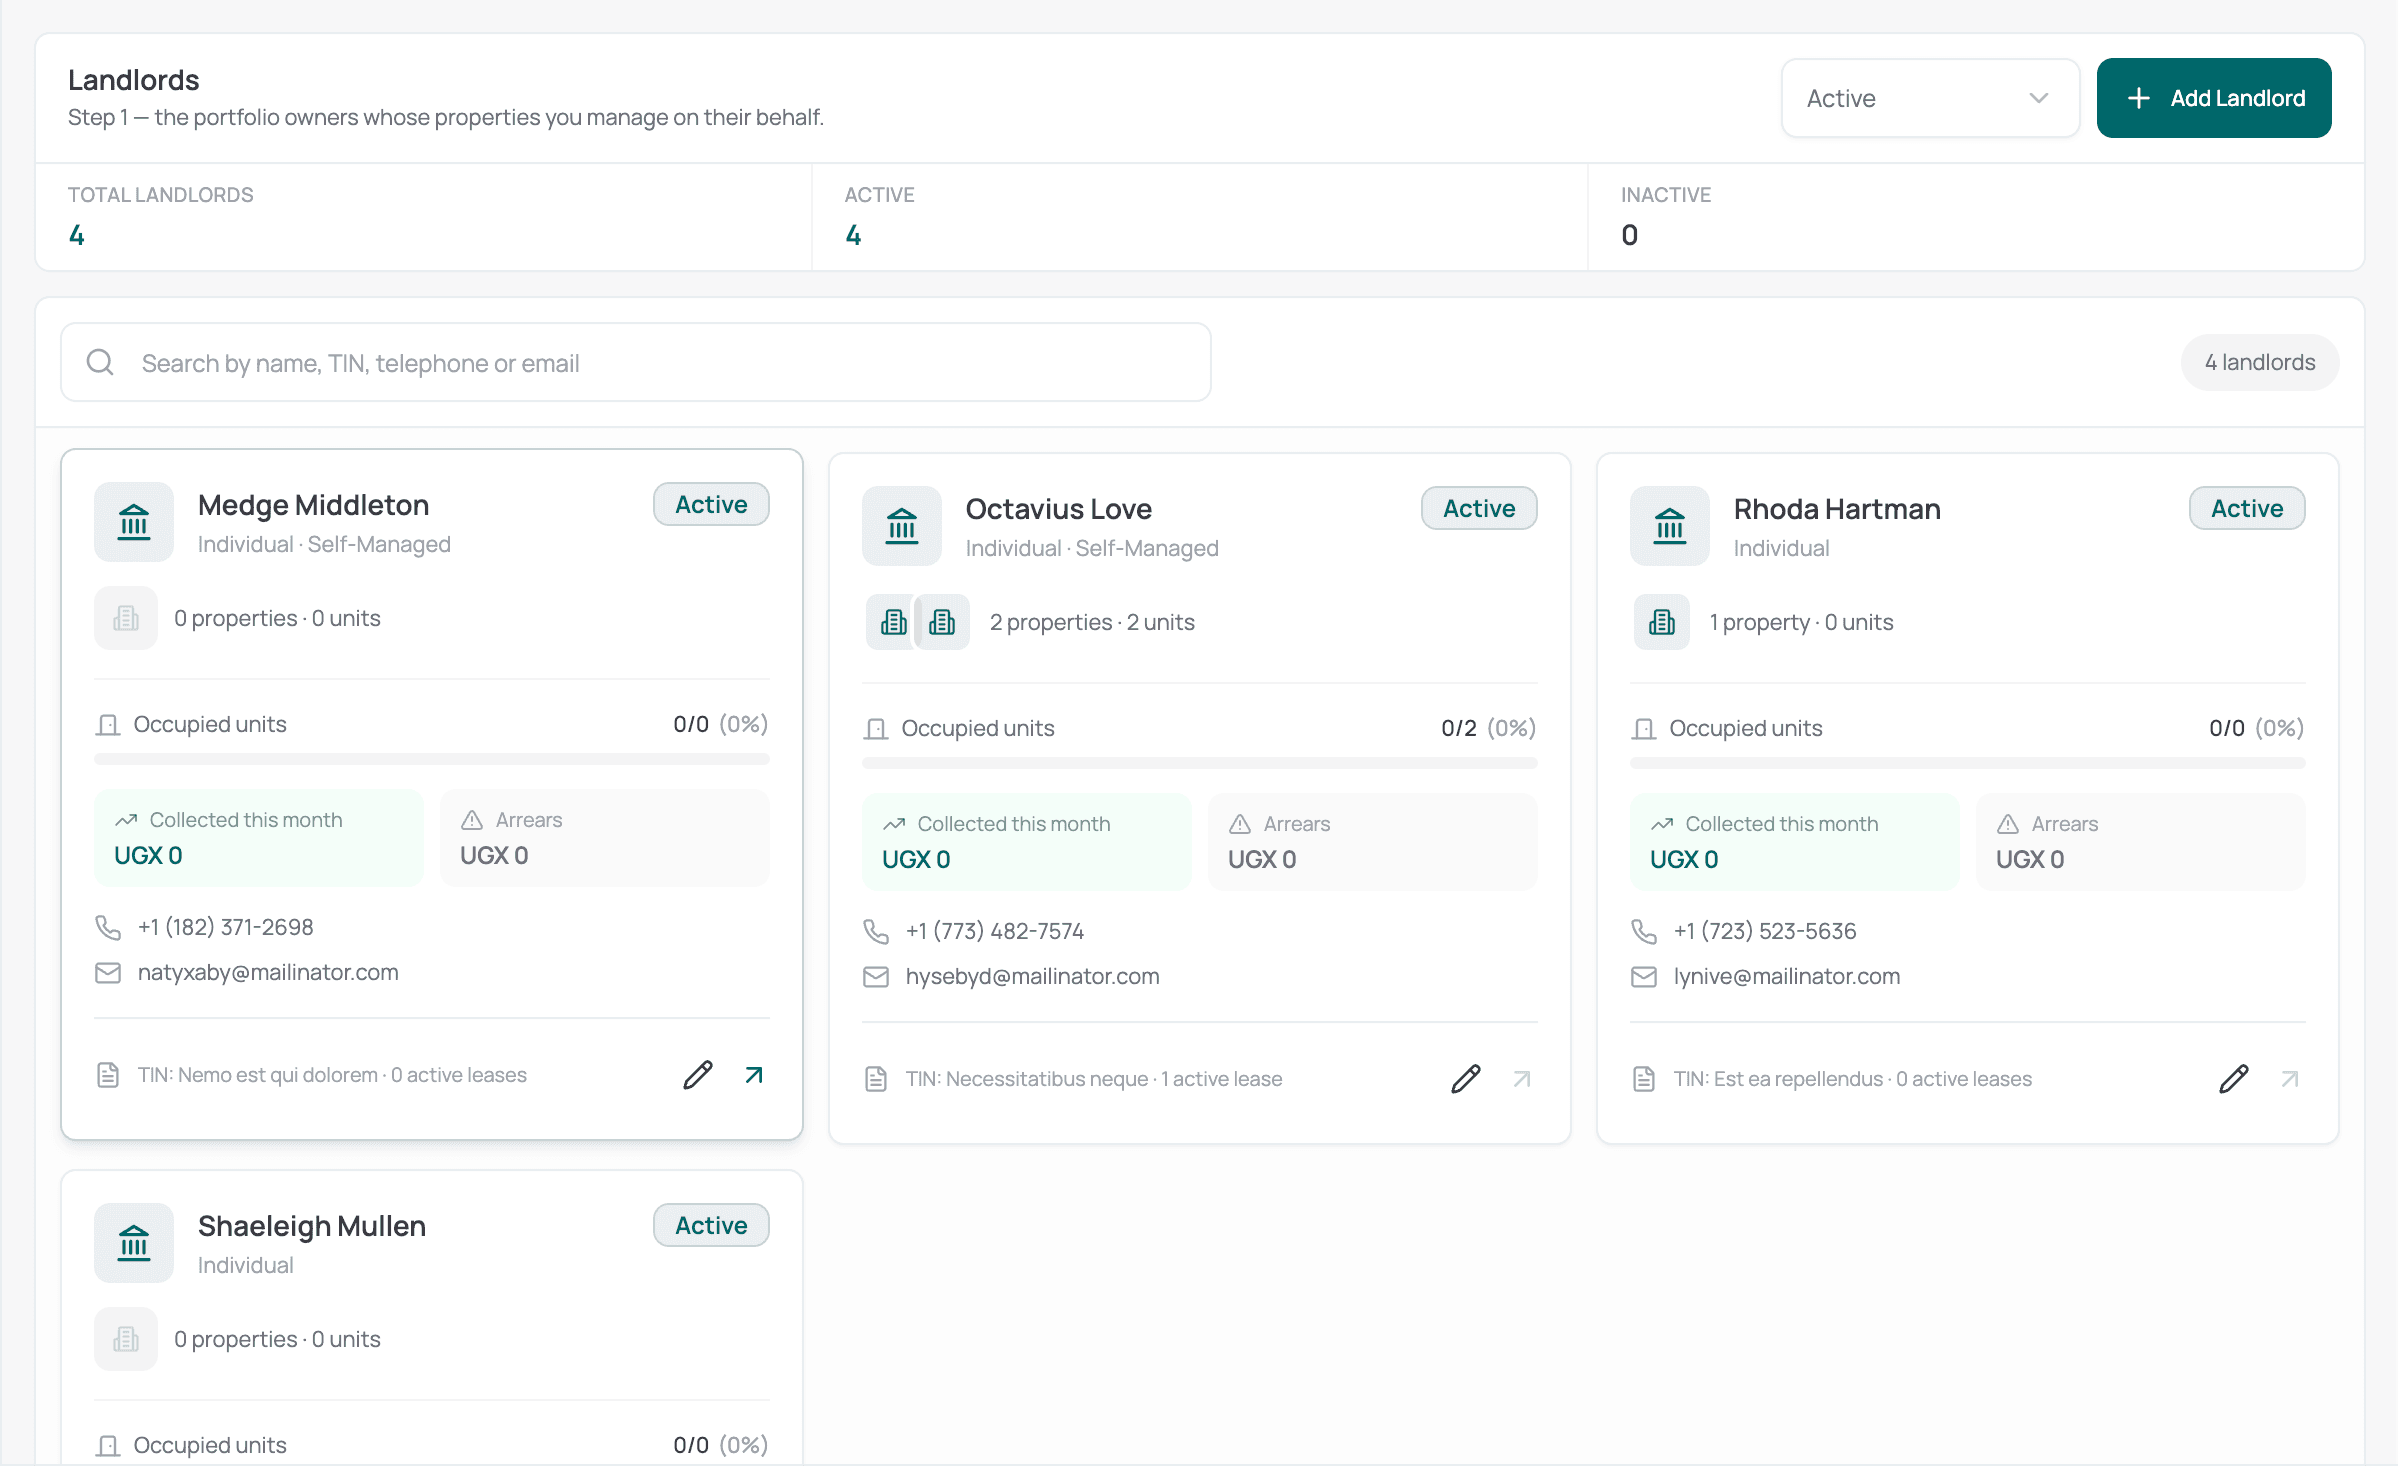Open Octavius Love's details via arrow icon
2398x1466 pixels.
point(1522,1079)
